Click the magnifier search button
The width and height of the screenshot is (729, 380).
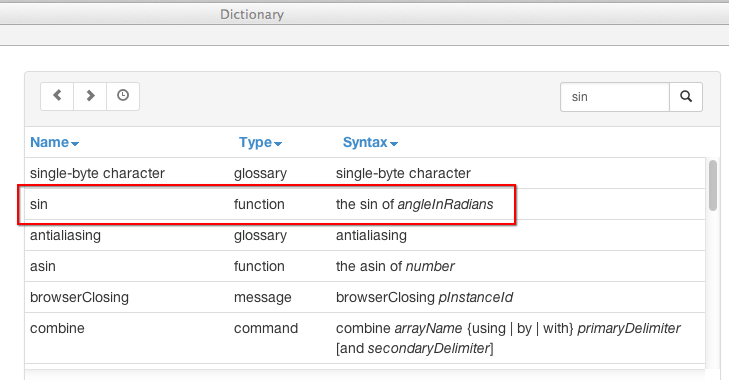coord(686,97)
